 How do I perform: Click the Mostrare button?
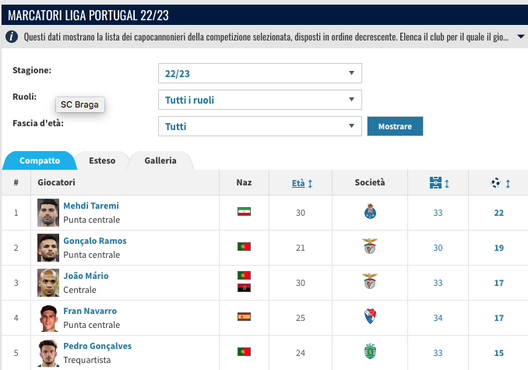[395, 126]
